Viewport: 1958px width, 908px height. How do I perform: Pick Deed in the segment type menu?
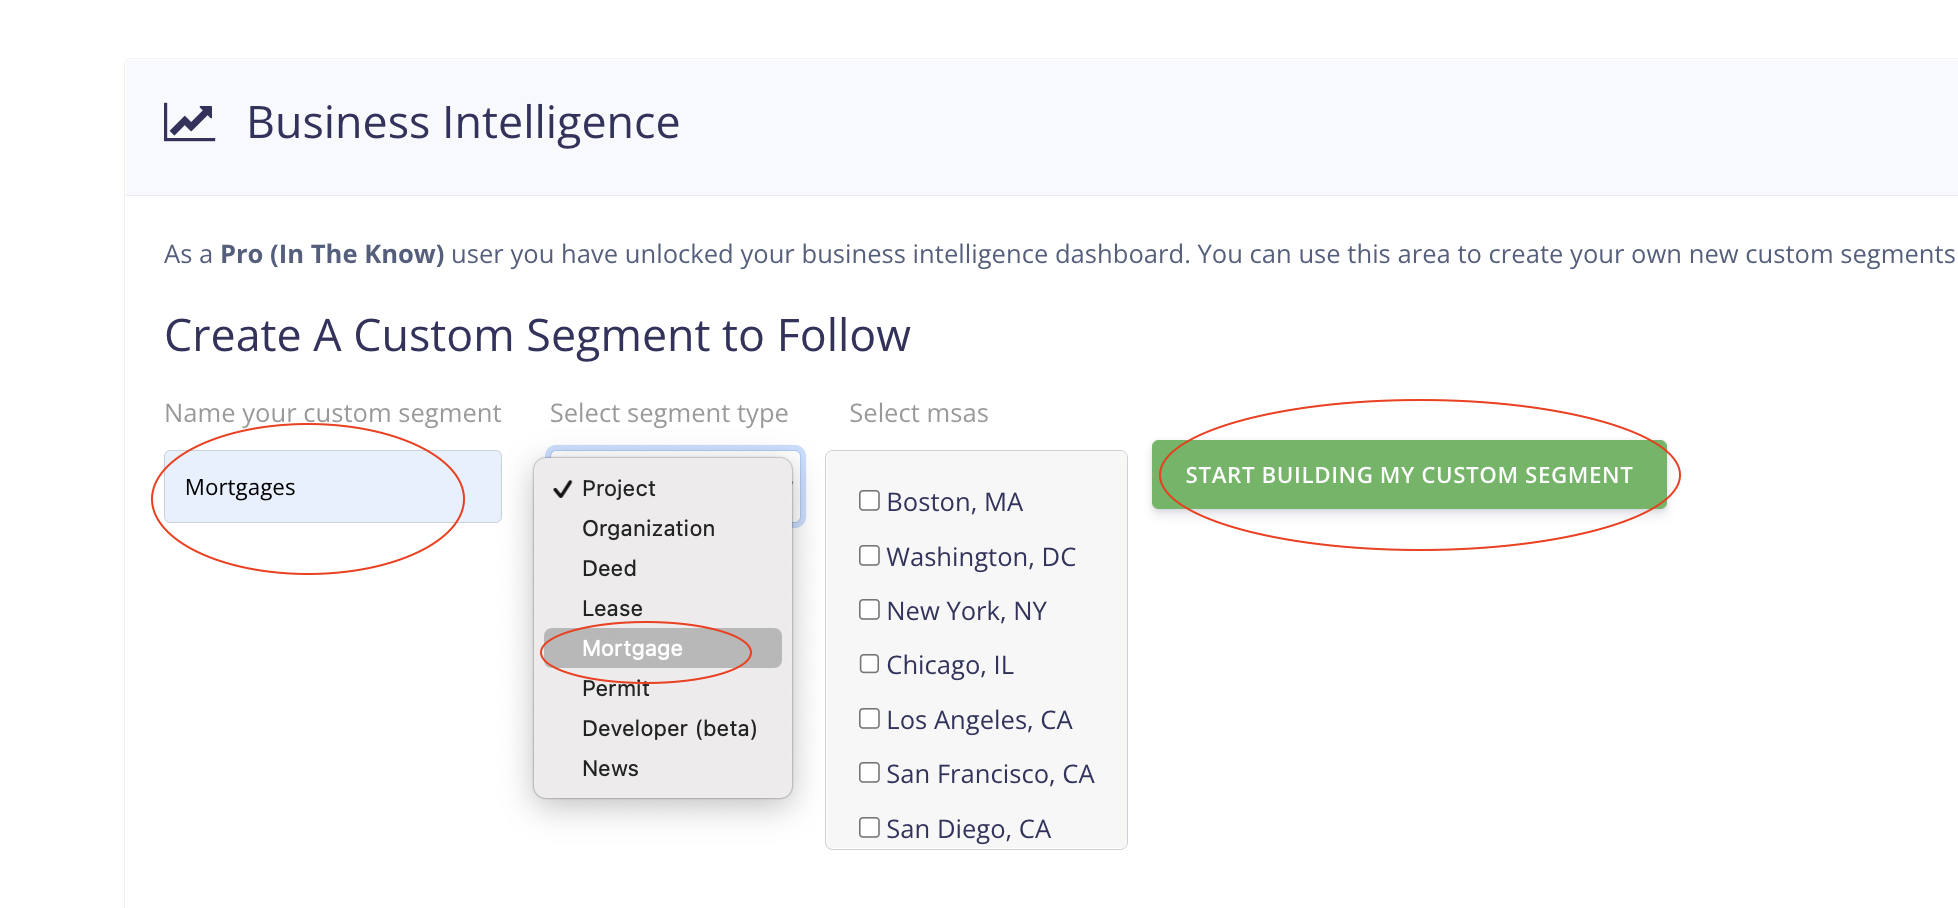click(x=609, y=568)
